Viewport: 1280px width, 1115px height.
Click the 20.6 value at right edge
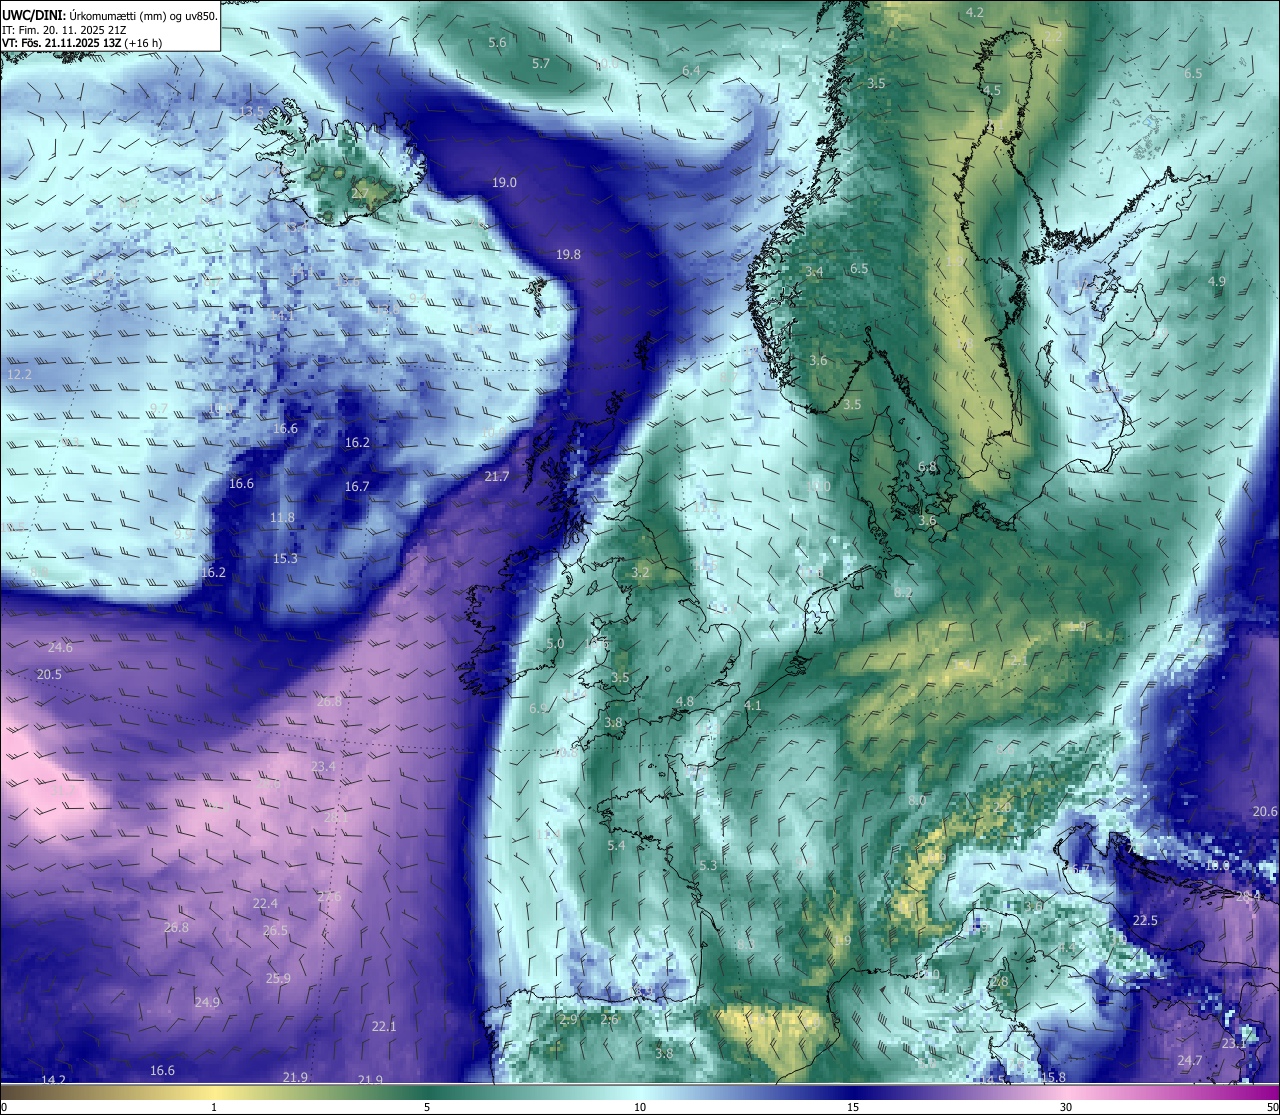coord(1265,812)
